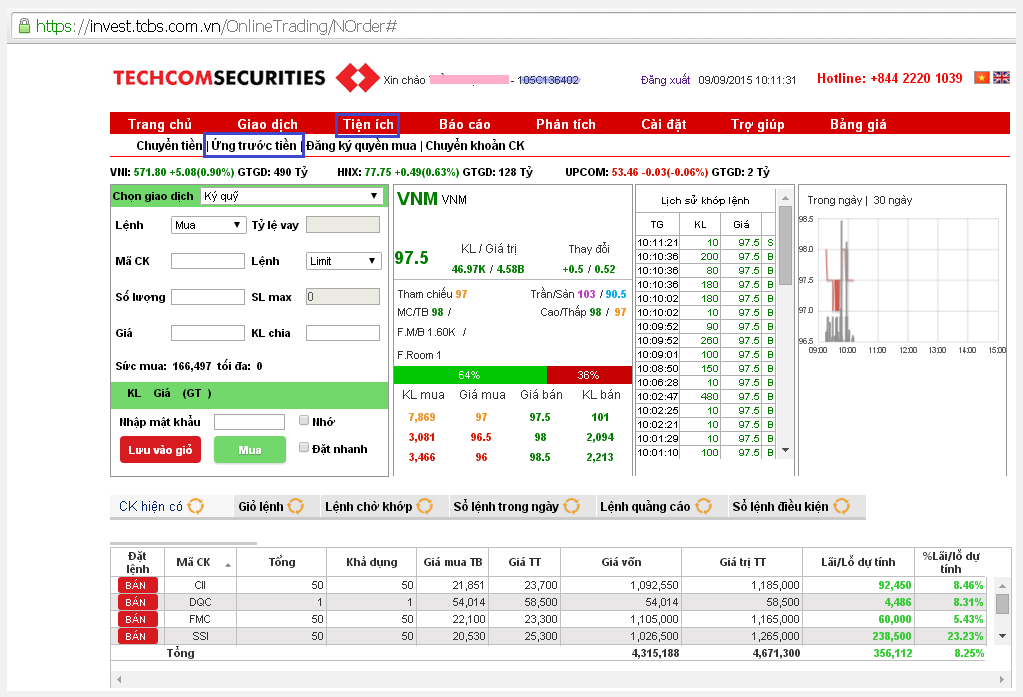Click the Giá mua 97 price
This screenshot has height=697, width=1023.
(481, 417)
